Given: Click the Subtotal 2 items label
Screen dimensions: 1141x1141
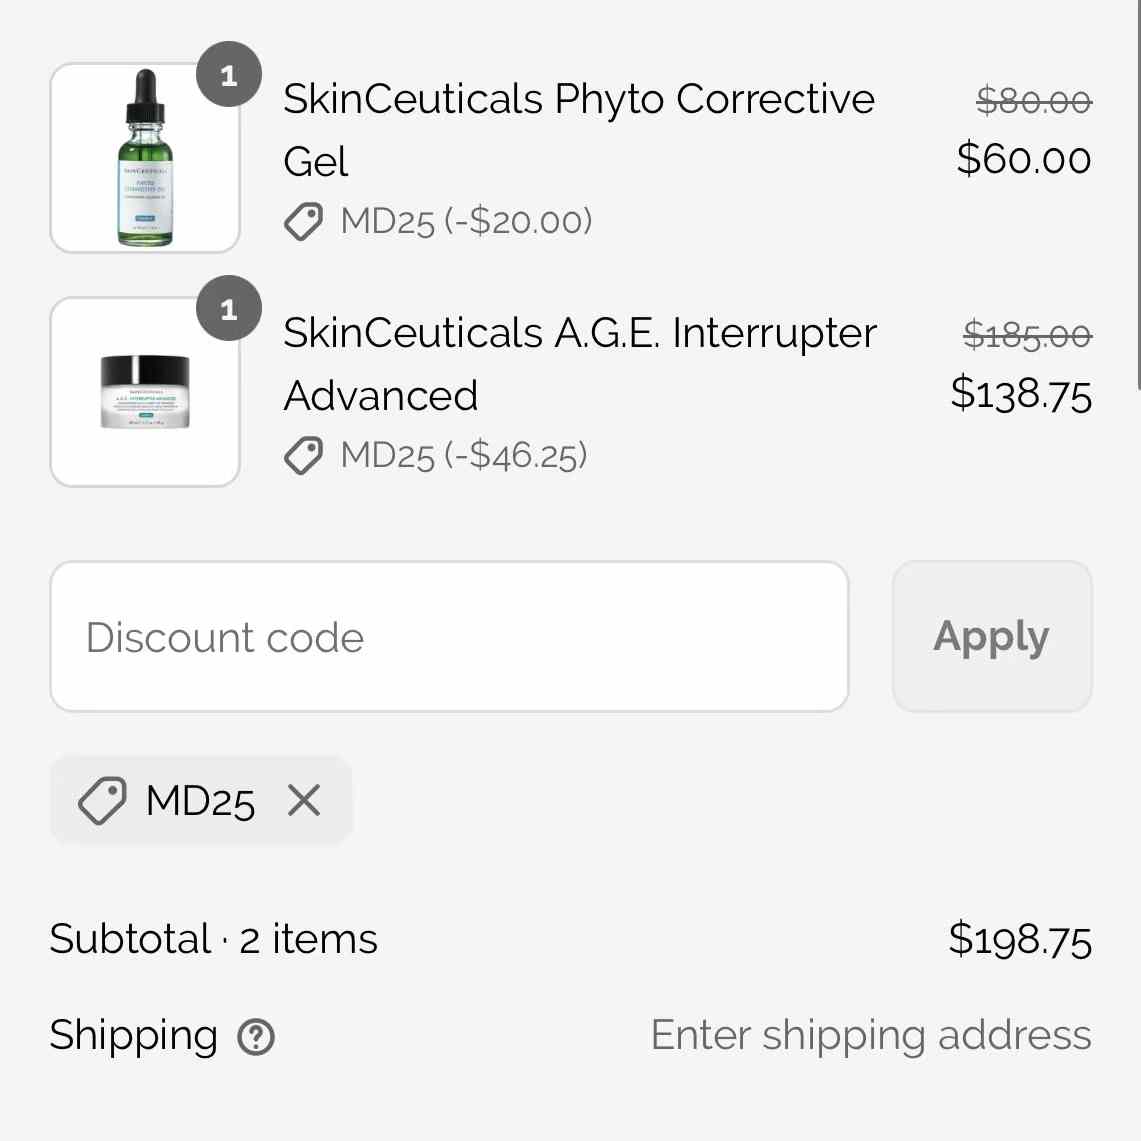Looking at the screenshot, I should point(213,938).
